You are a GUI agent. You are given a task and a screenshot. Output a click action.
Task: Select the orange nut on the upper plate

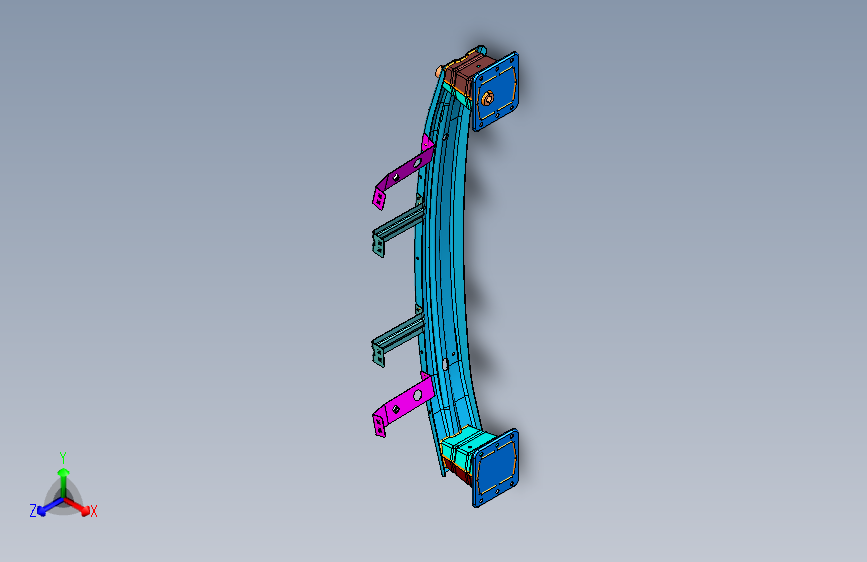[x=487, y=98]
